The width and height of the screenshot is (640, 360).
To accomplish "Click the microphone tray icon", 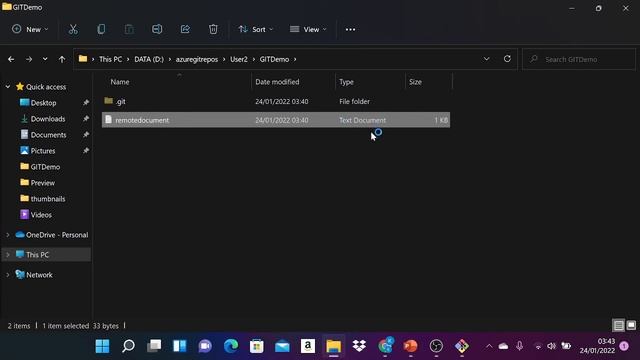I will click(520, 346).
